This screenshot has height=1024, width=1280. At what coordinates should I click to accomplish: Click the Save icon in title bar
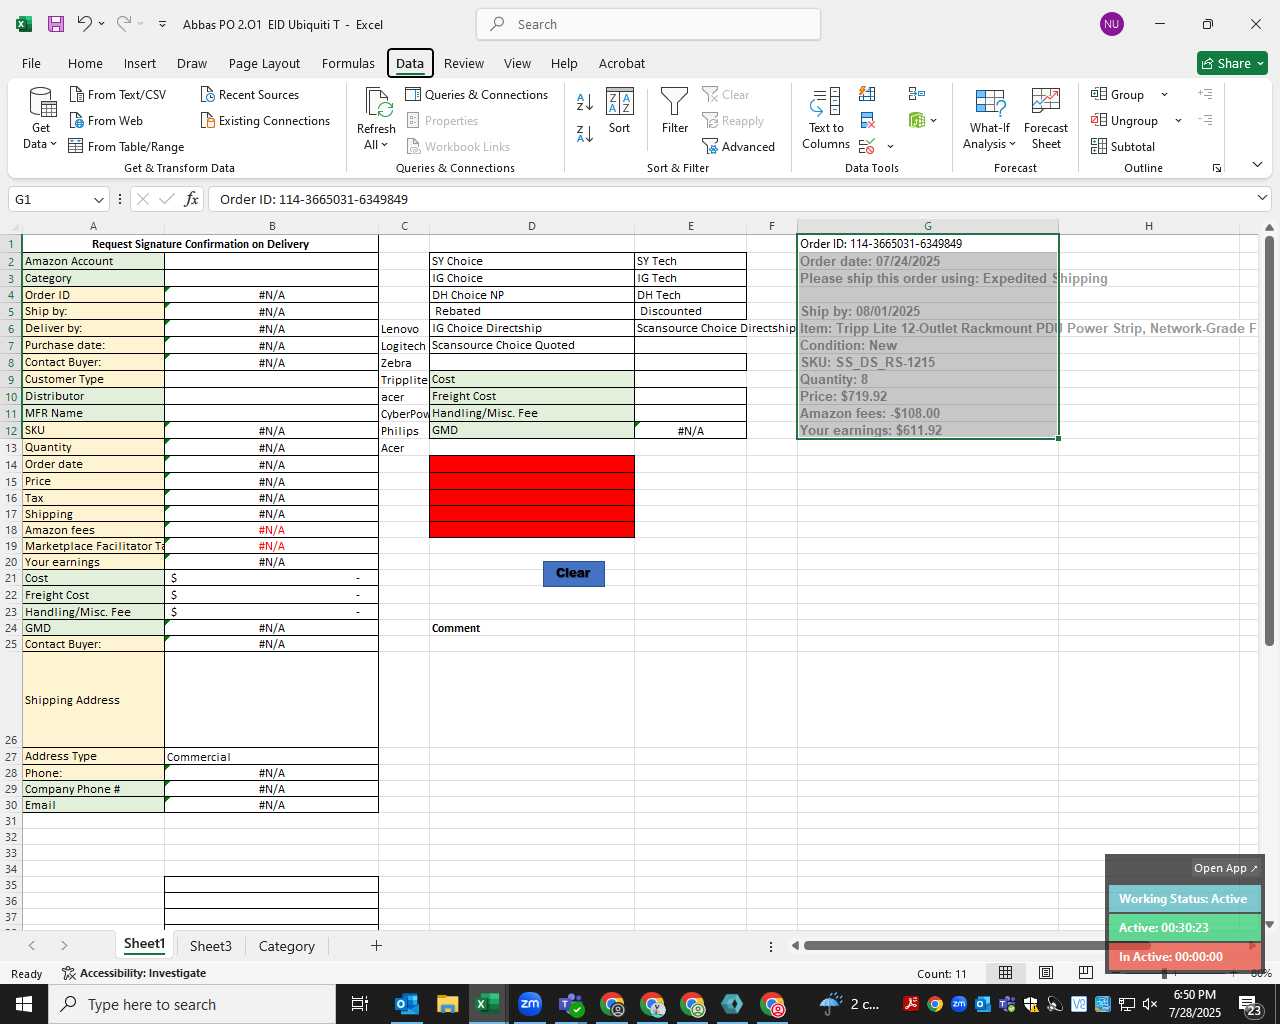(x=56, y=24)
